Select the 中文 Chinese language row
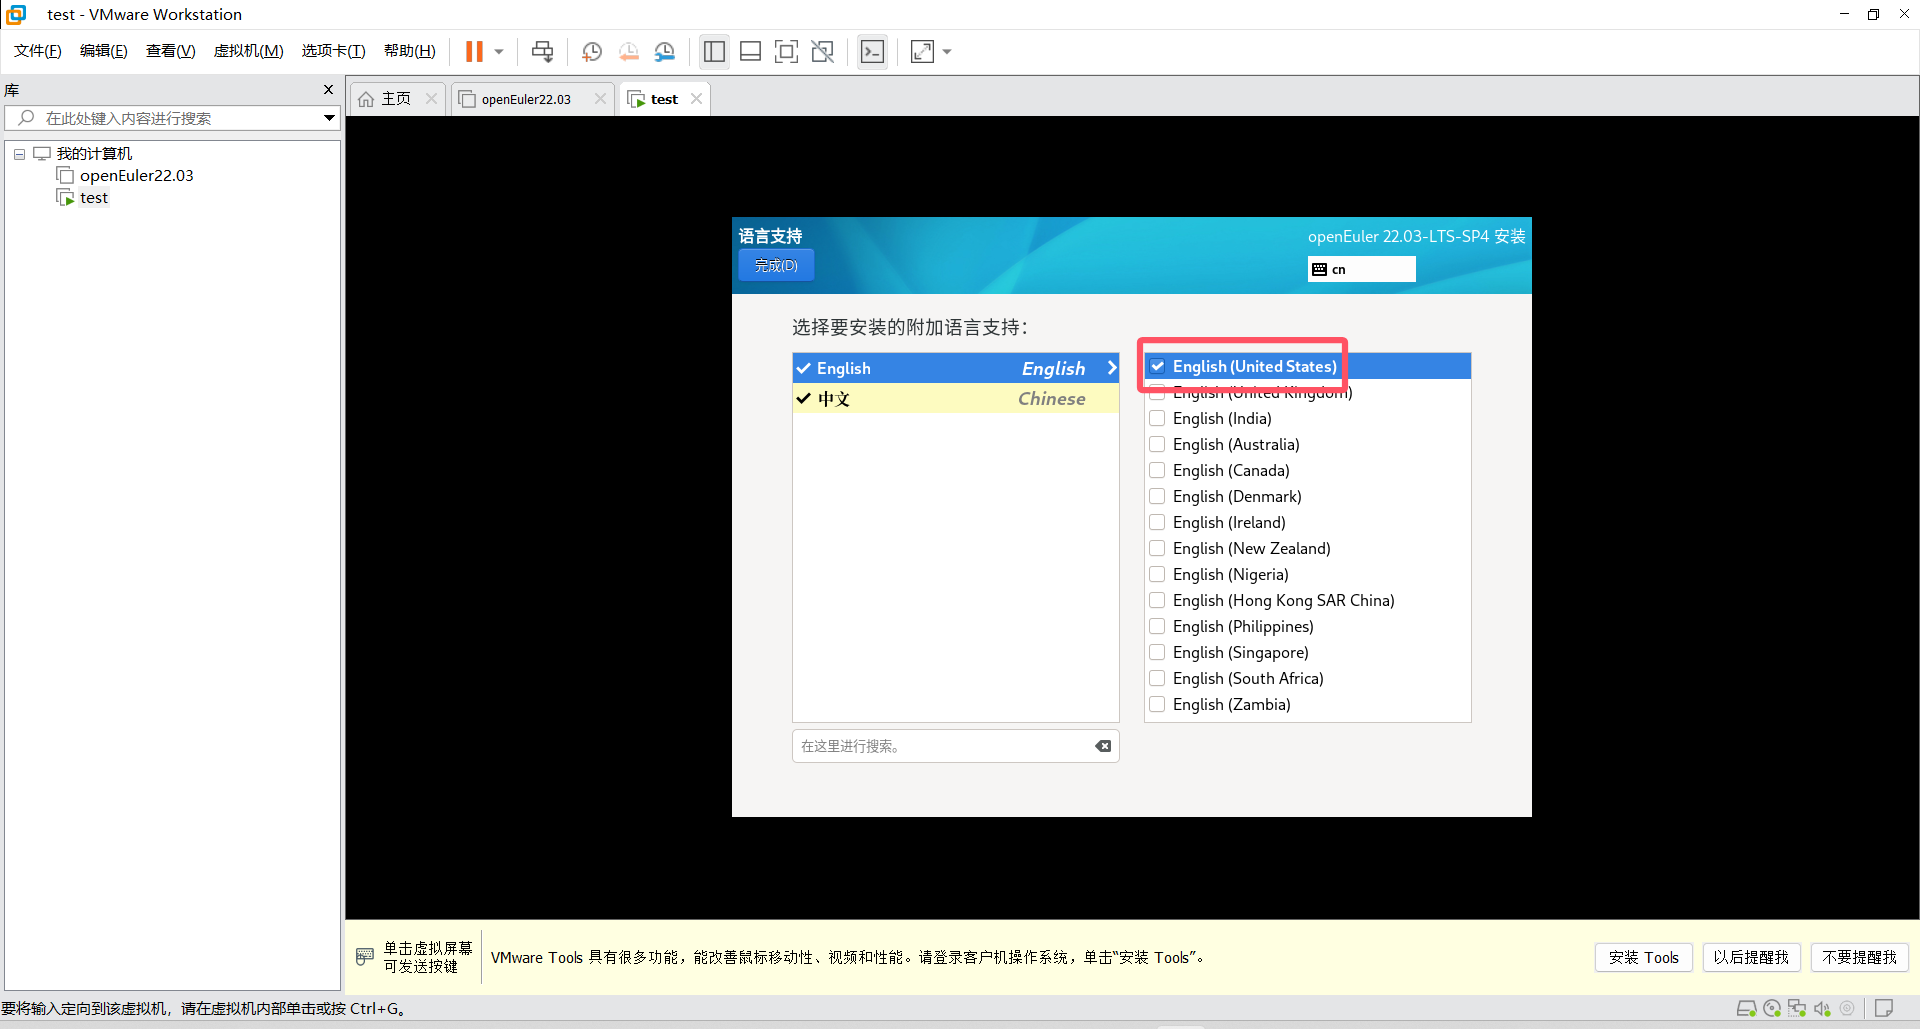The width and height of the screenshot is (1920, 1029). [955, 398]
